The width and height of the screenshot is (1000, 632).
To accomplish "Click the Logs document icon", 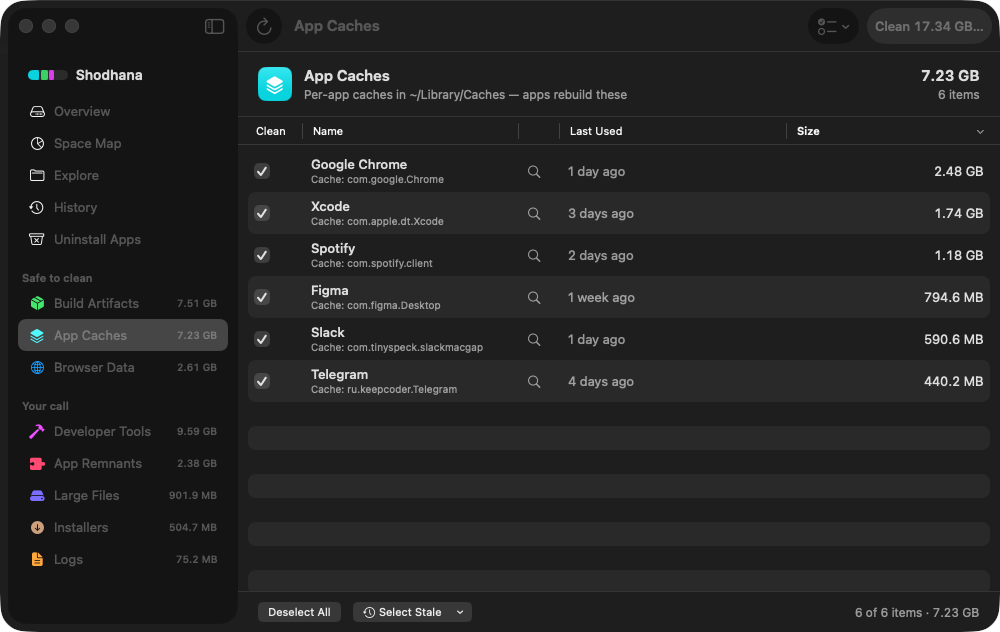I will tap(37, 559).
